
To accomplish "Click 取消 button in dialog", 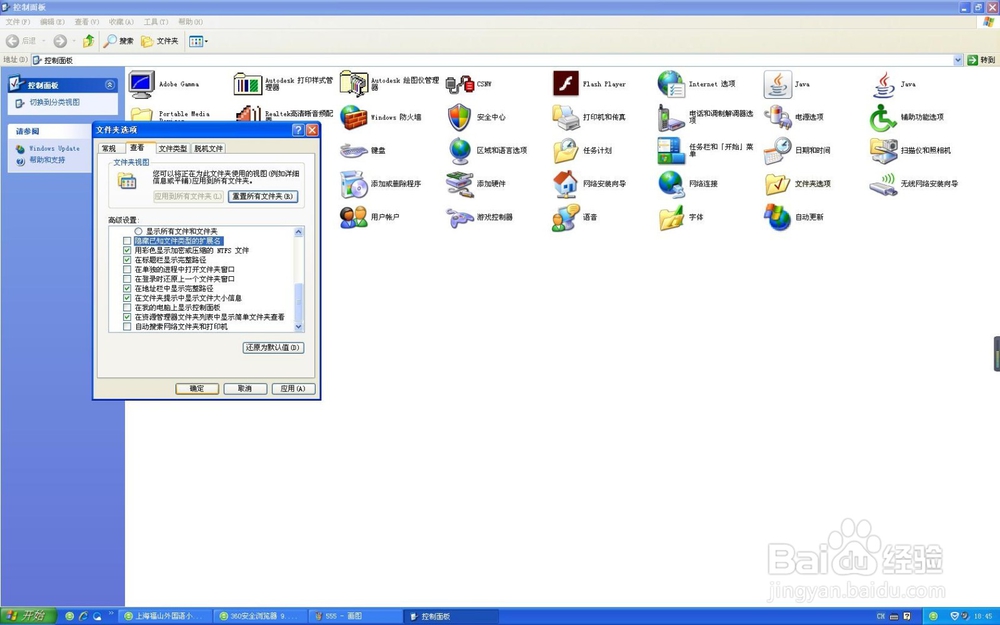I will point(245,388).
